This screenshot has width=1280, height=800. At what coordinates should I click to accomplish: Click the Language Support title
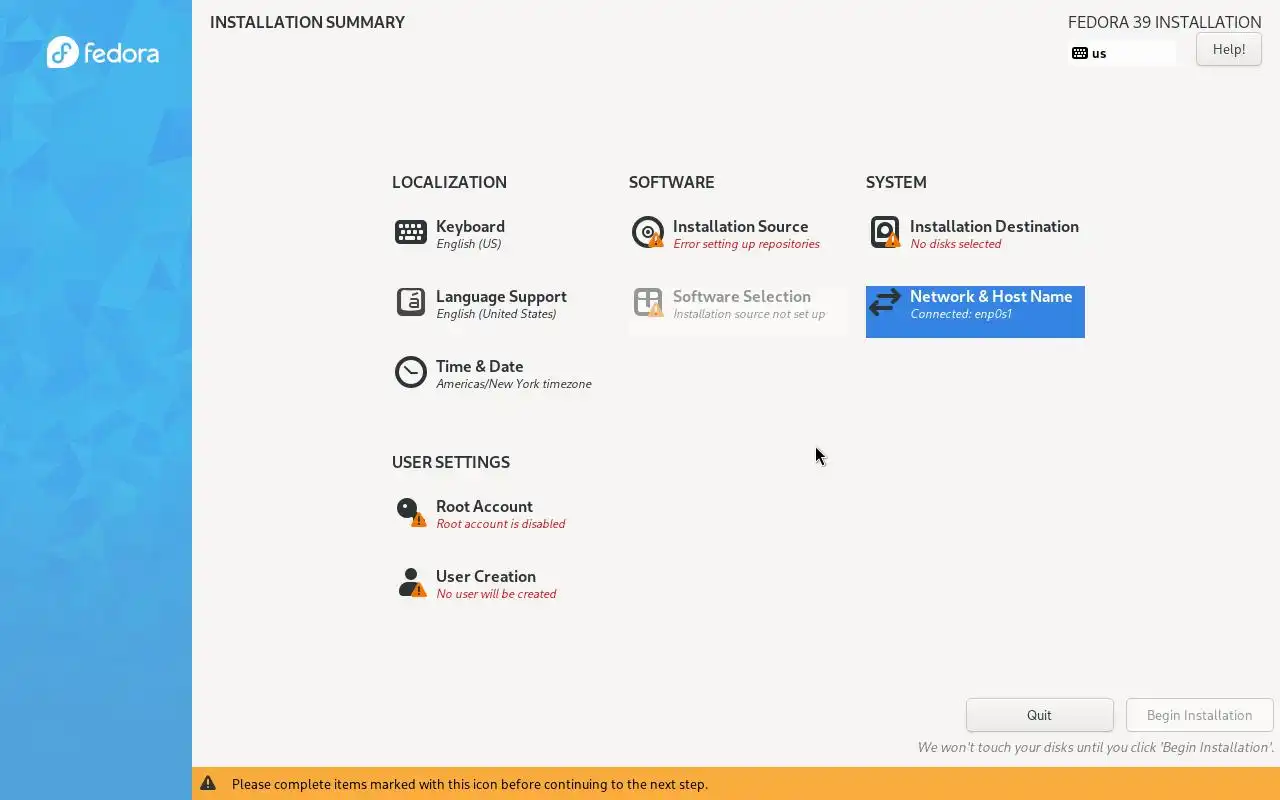(x=501, y=297)
